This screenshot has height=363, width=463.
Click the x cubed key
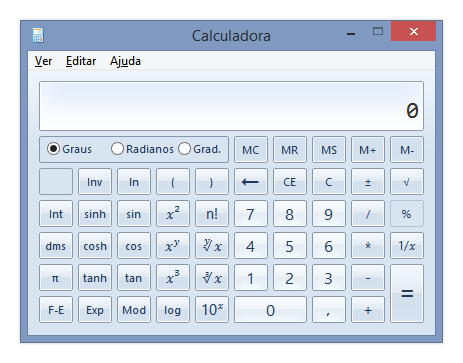173,278
